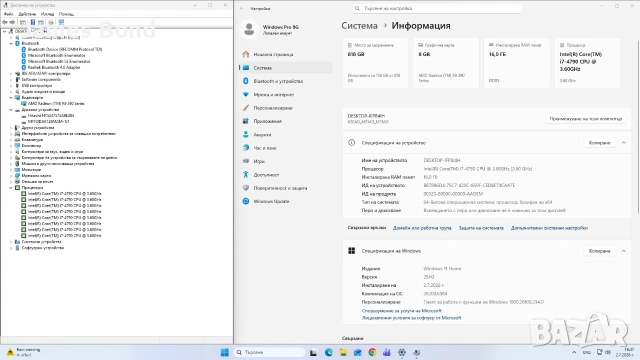Select Realtek Bluetooth 4.0 Adapter
Image resolution: width=640 pixels, height=360 pixels.
[x=54, y=67]
